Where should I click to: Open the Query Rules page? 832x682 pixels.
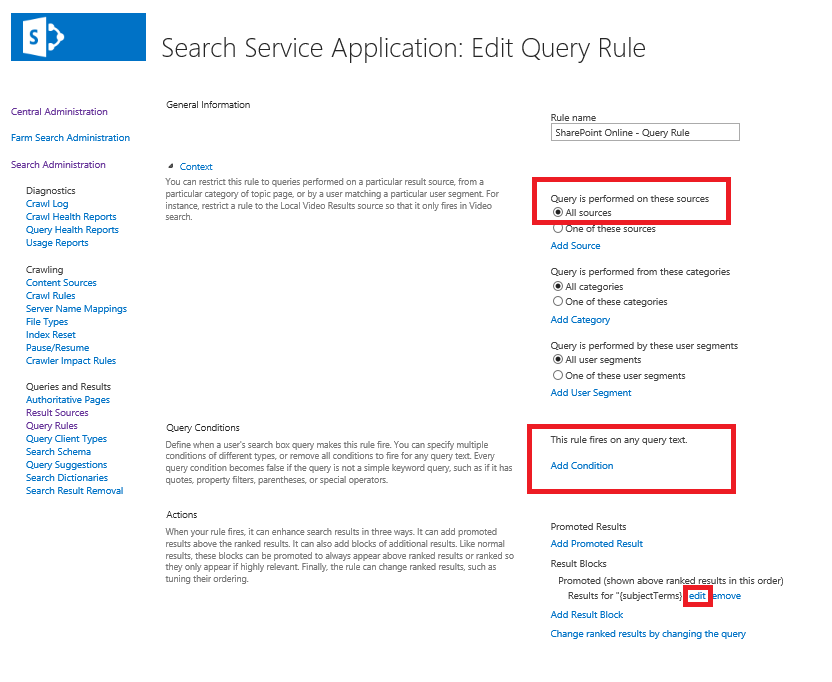tap(51, 425)
